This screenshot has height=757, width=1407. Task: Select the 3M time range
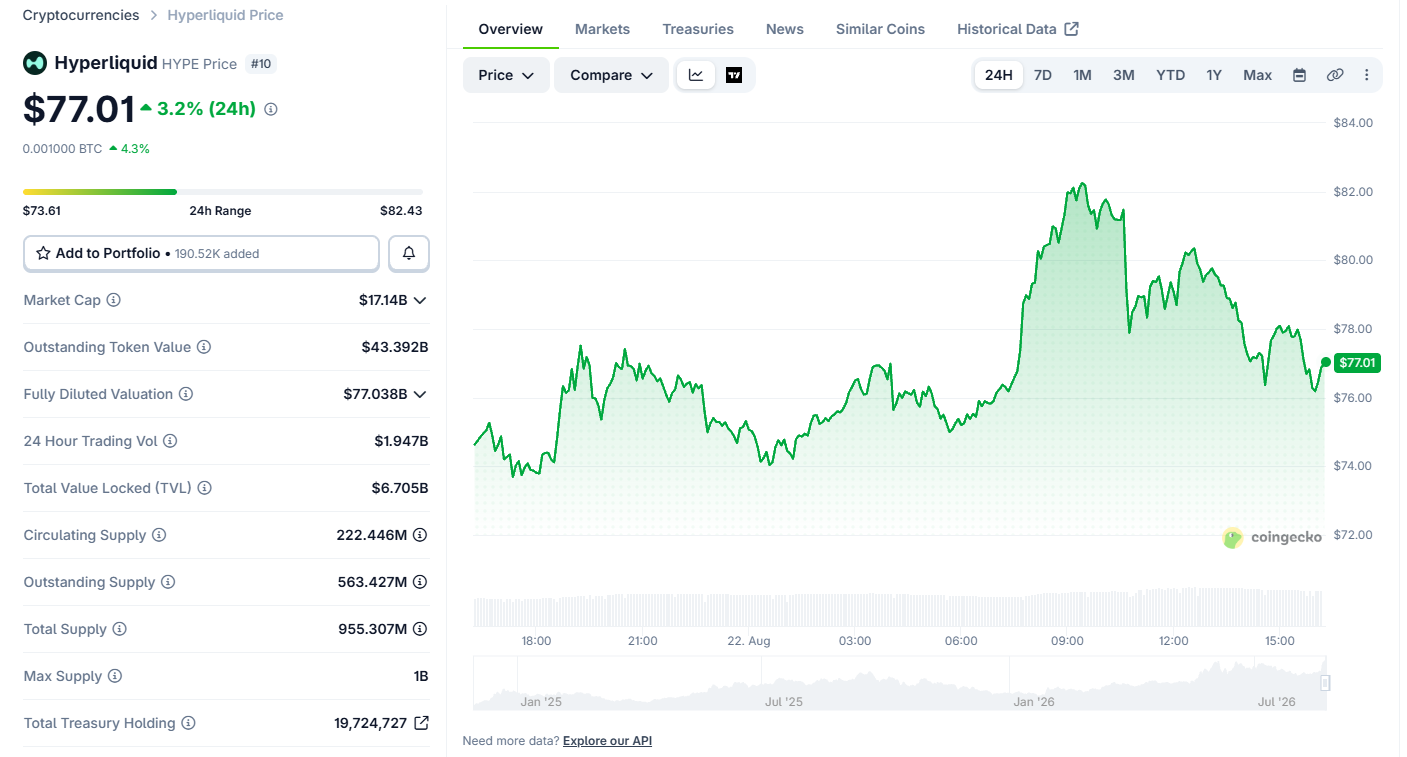[1124, 75]
